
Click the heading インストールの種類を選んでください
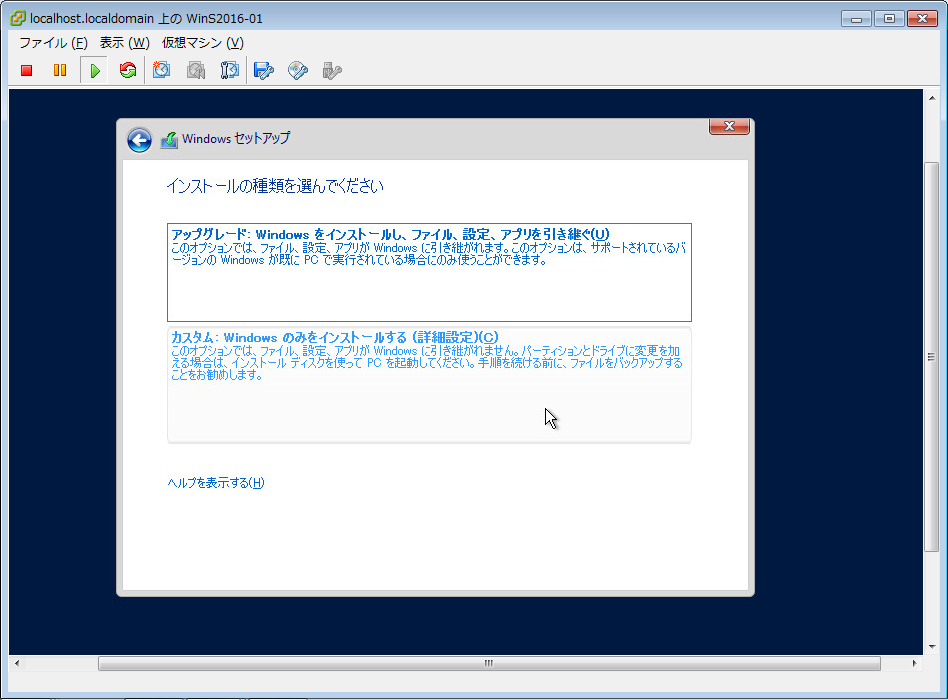pyautogui.click(x=275, y=186)
